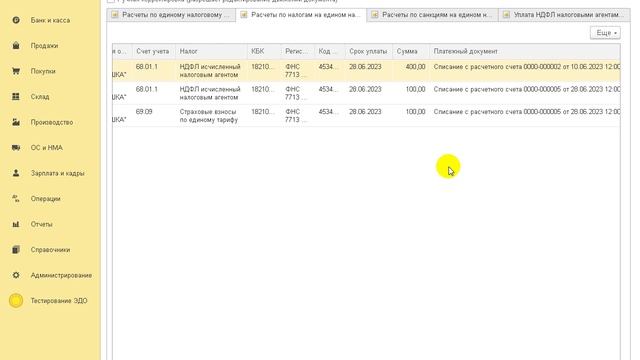Switch to Расчеты по налогам на едином tab

point(301,15)
